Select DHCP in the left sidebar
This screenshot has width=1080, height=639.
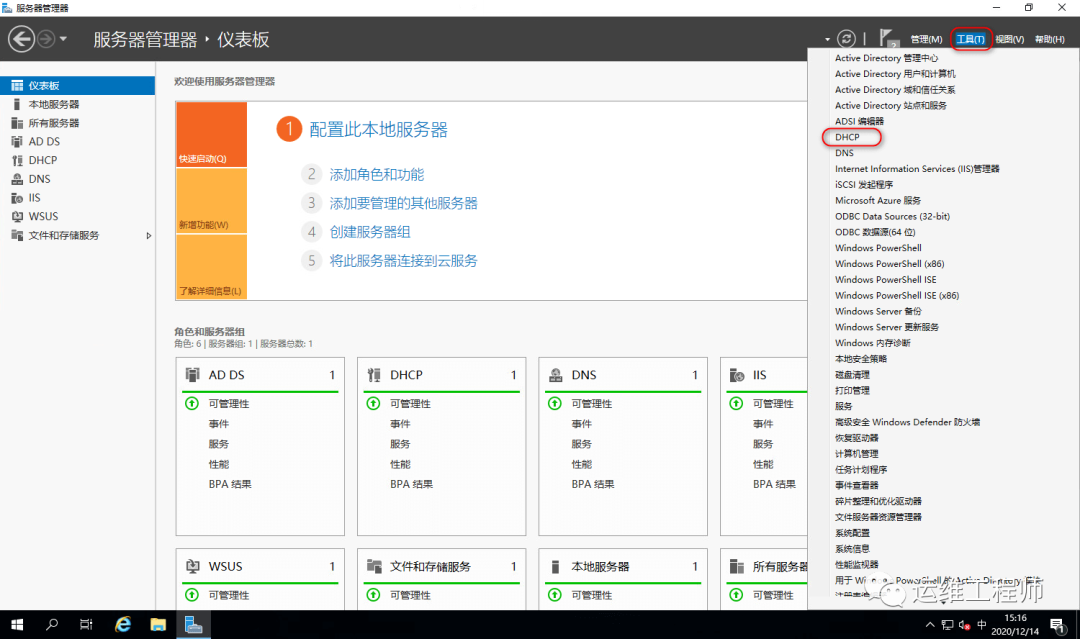[77, 160]
